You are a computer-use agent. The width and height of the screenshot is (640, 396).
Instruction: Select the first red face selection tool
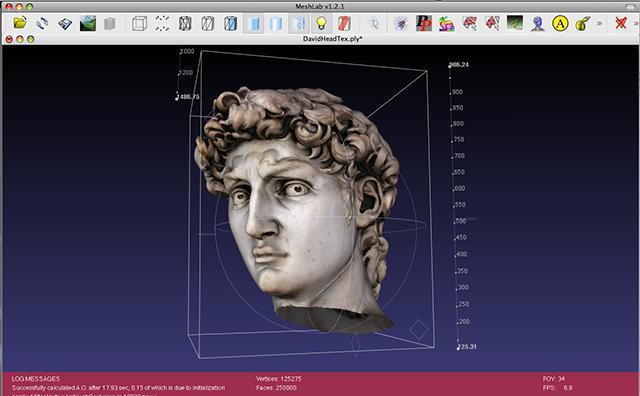[x=470, y=23]
